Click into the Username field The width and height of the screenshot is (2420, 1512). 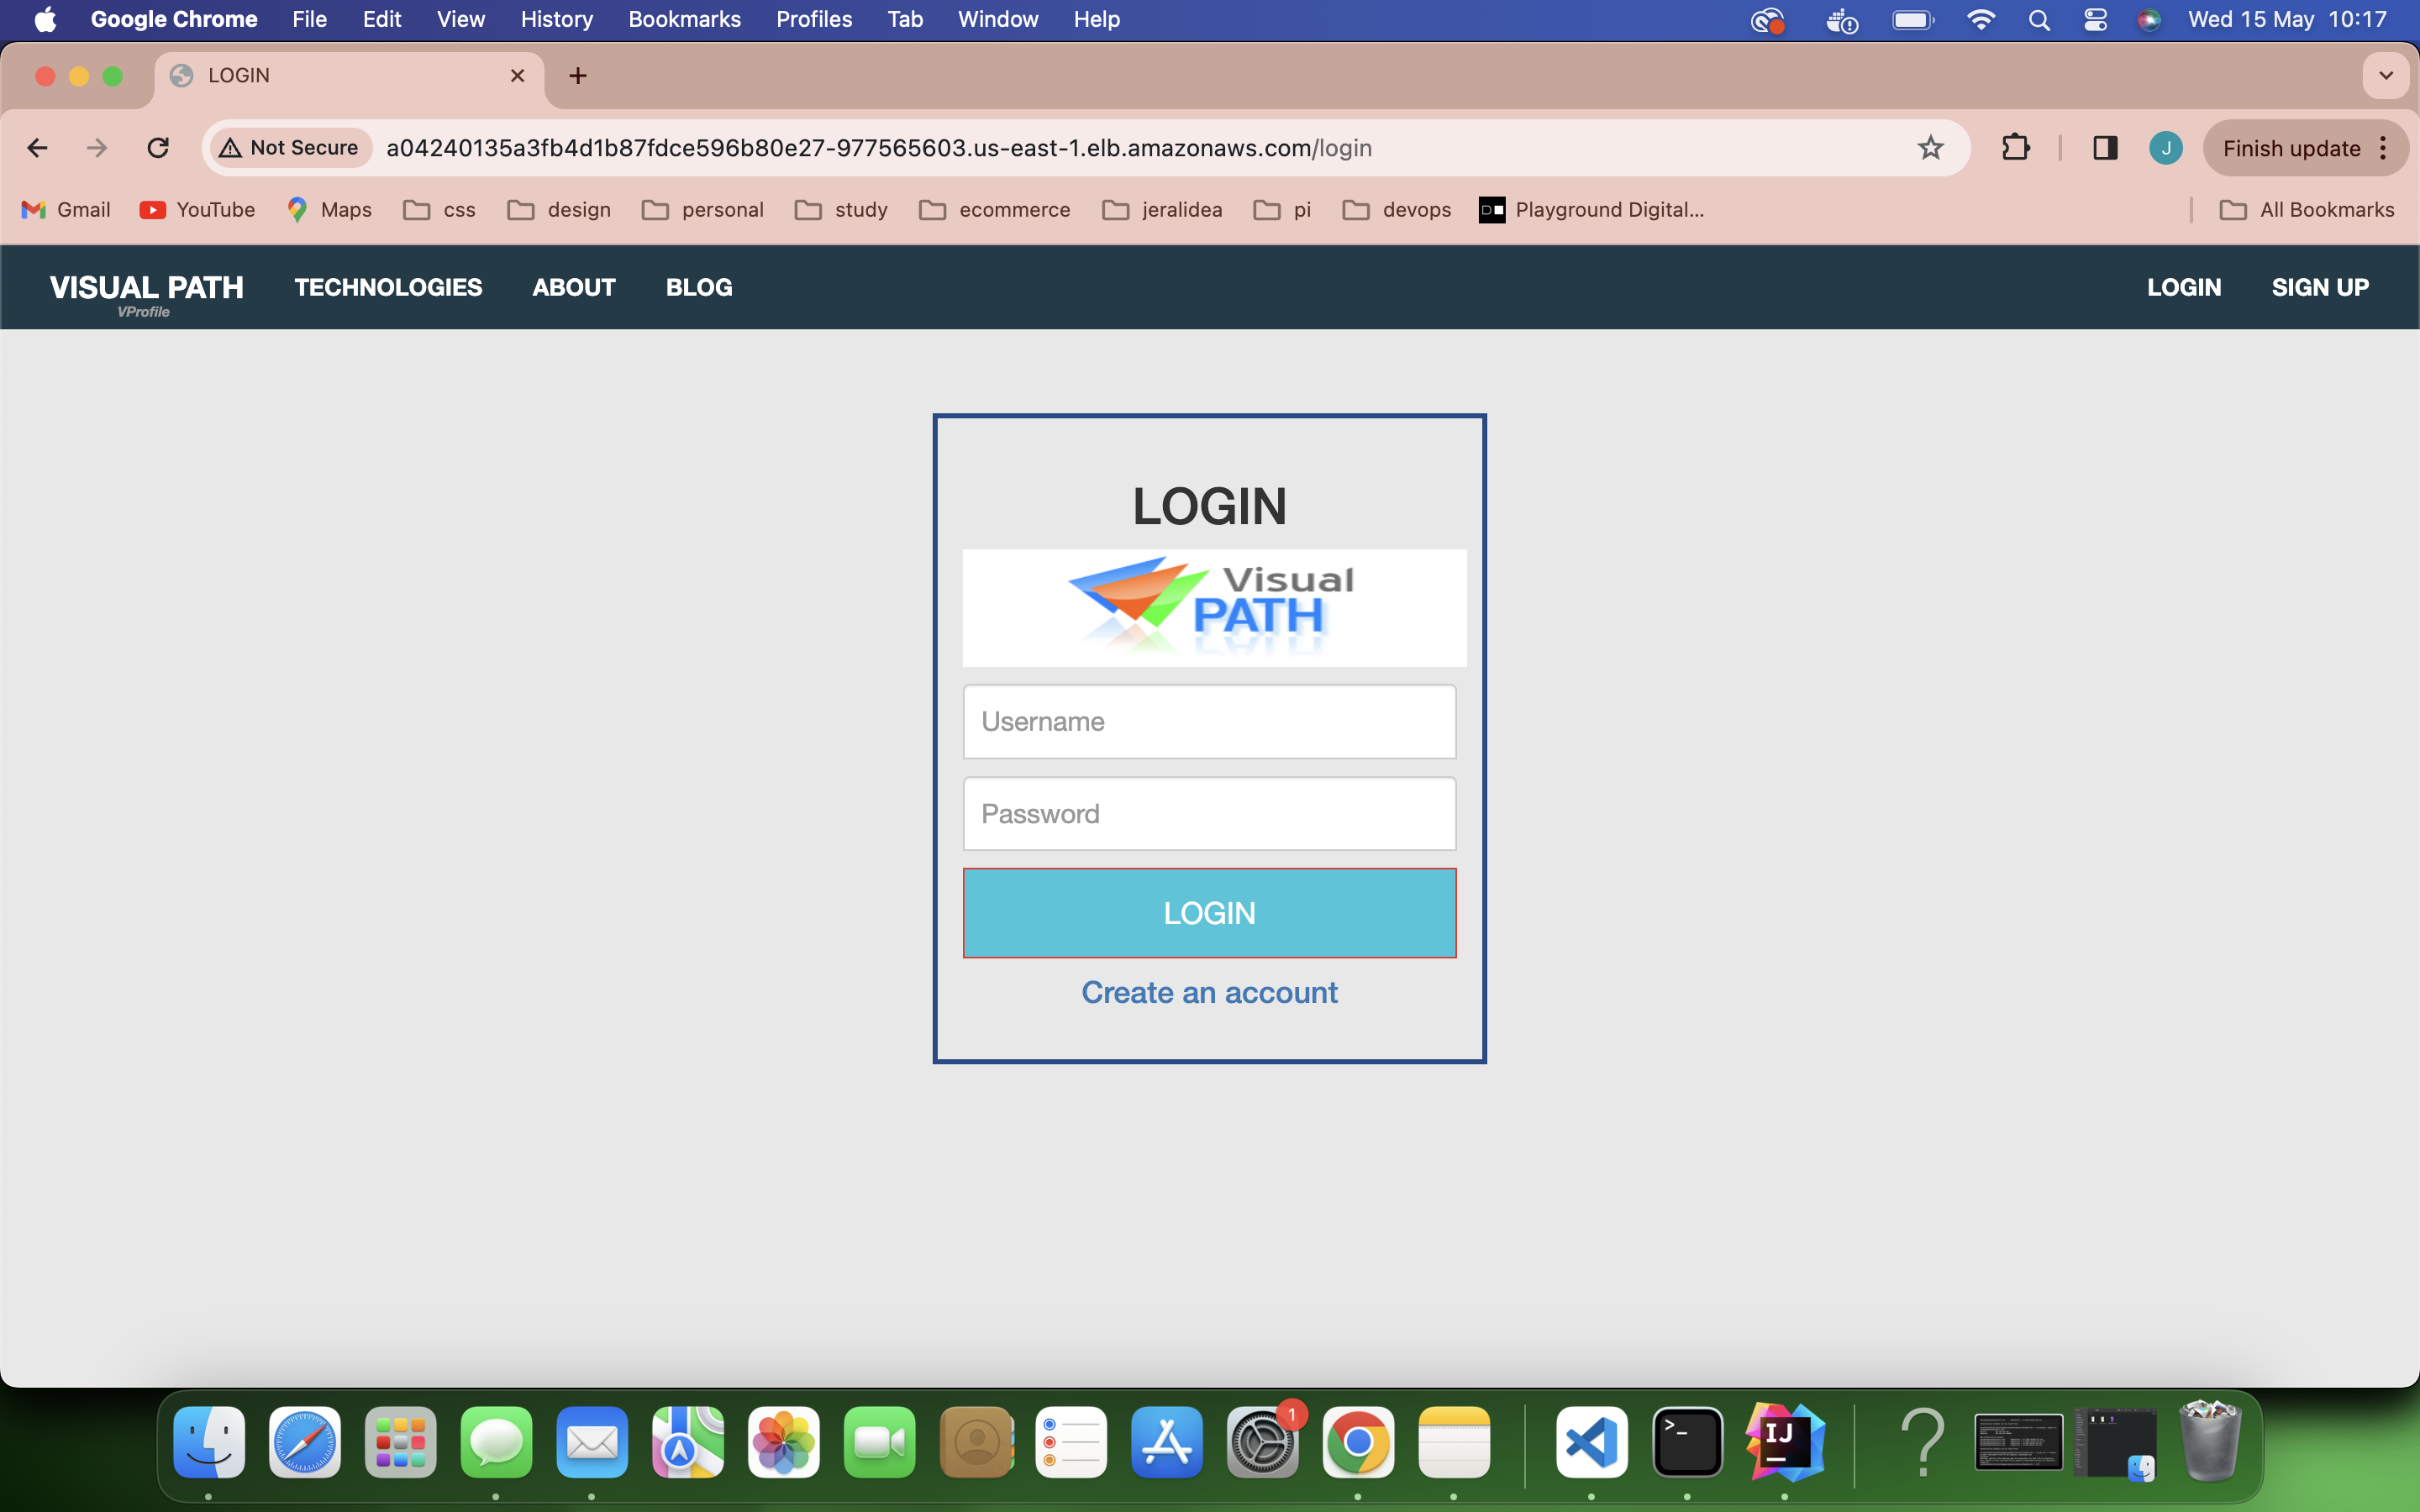(1209, 721)
